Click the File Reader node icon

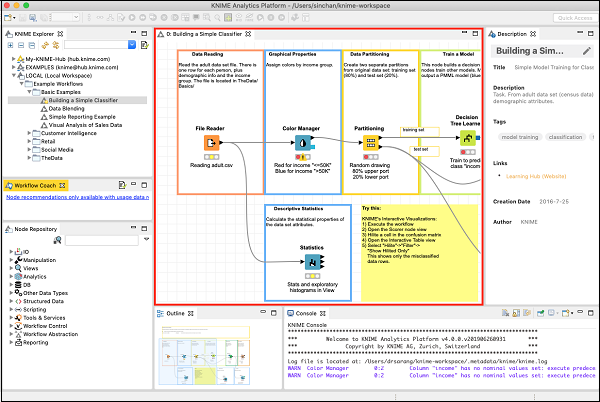coord(212,143)
